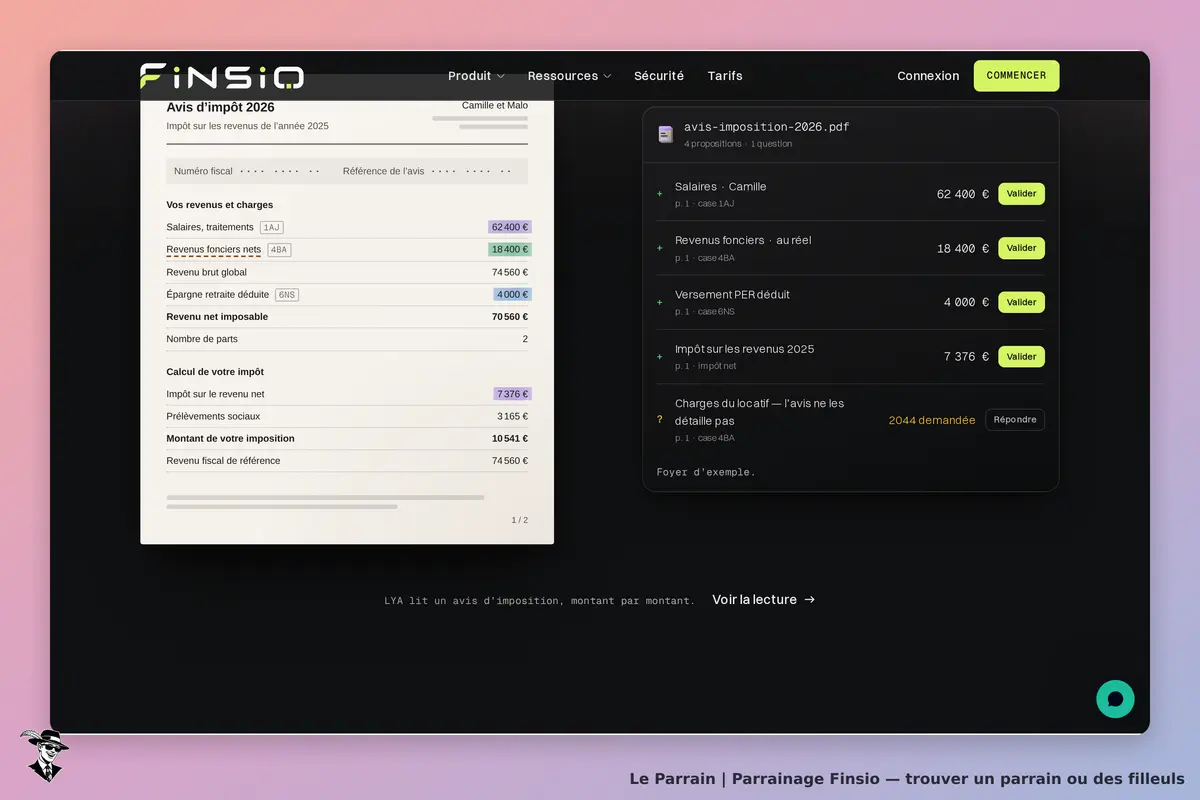Click the plus icon beside Salaires · Camille
This screenshot has width=1200, height=800.
pyautogui.click(x=659, y=194)
